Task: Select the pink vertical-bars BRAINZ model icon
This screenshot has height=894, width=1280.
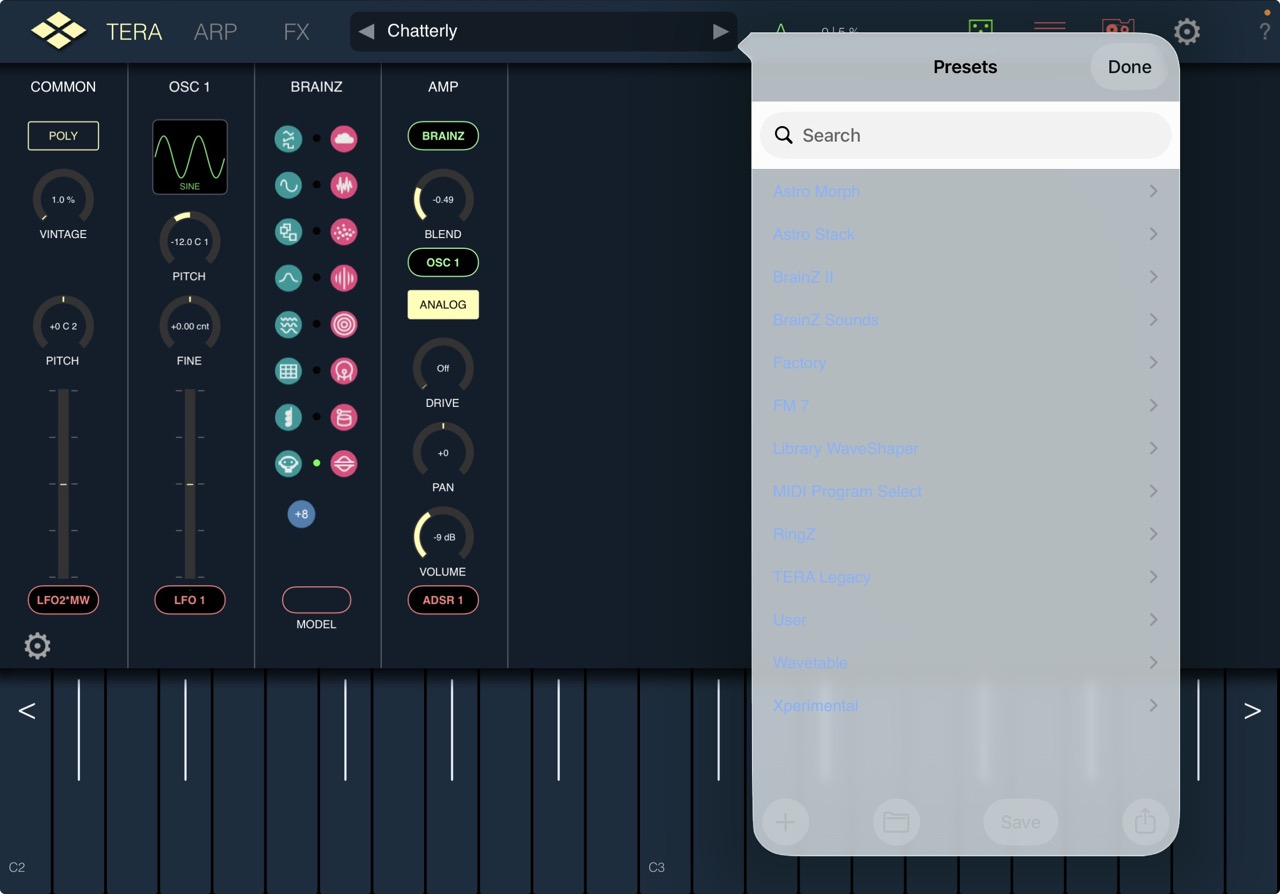Action: (x=344, y=278)
